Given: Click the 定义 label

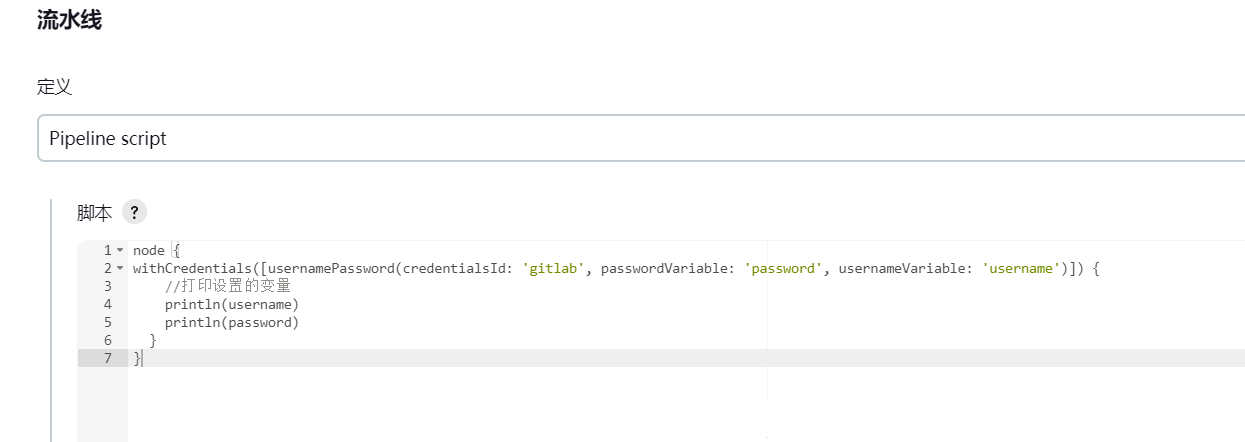Looking at the screenshot, I should (x=54, y=87).
